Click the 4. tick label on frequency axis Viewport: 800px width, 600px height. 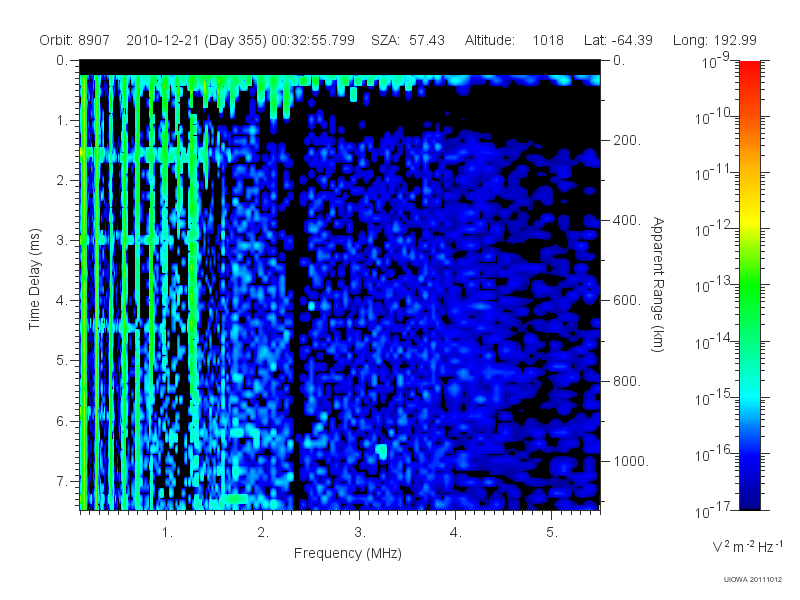[455, 532]
